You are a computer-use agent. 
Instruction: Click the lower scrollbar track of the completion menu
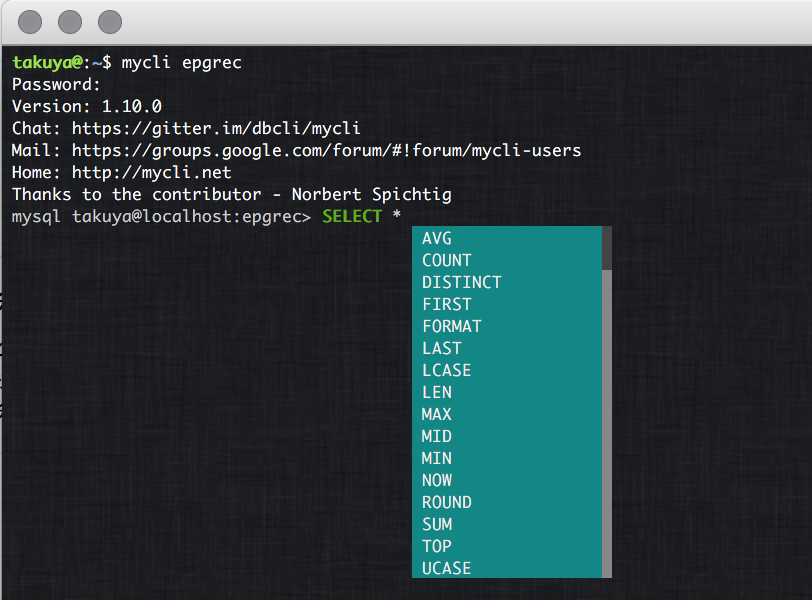607,424
